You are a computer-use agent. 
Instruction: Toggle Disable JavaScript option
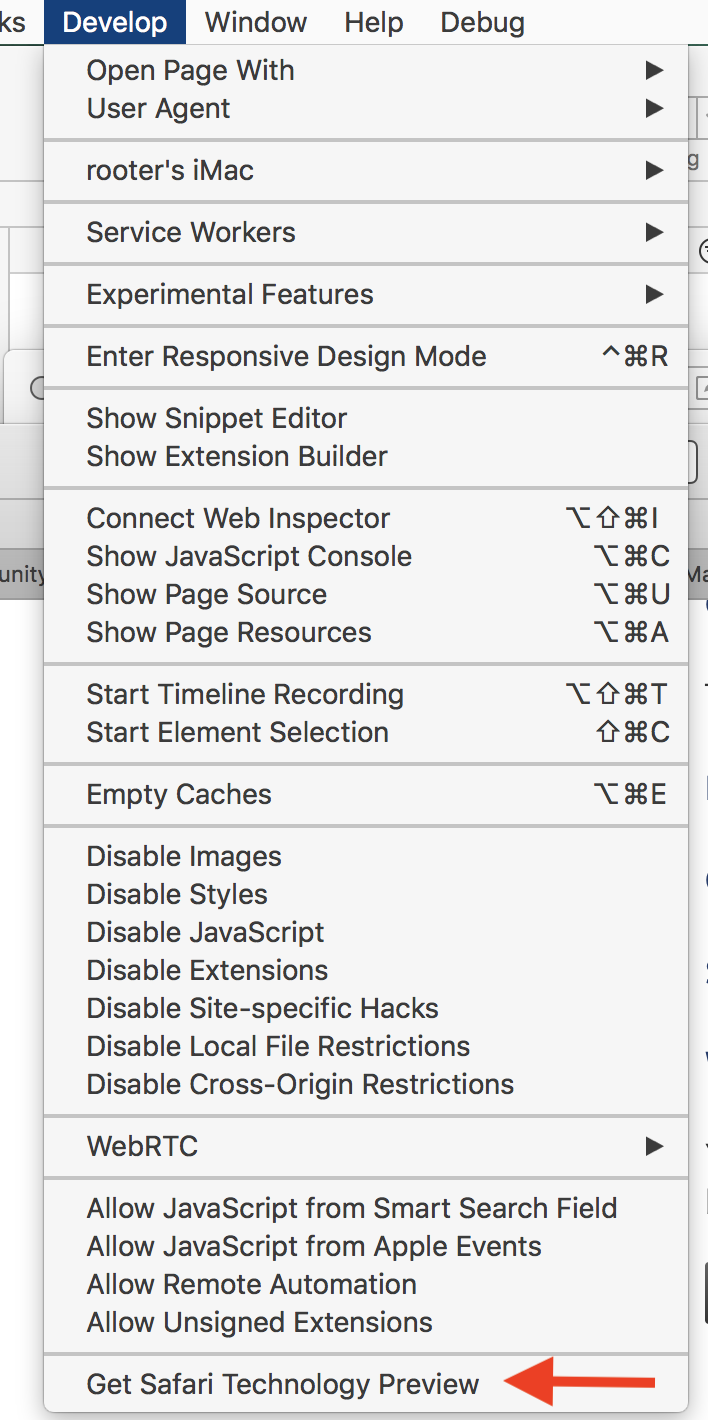[205, 933]
